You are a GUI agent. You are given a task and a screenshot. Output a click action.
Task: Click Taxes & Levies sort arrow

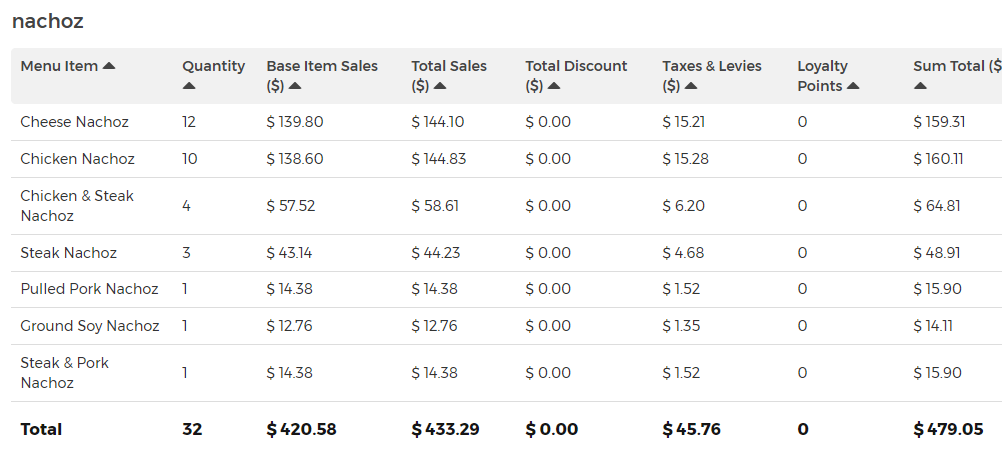click(x=691, y=86)
